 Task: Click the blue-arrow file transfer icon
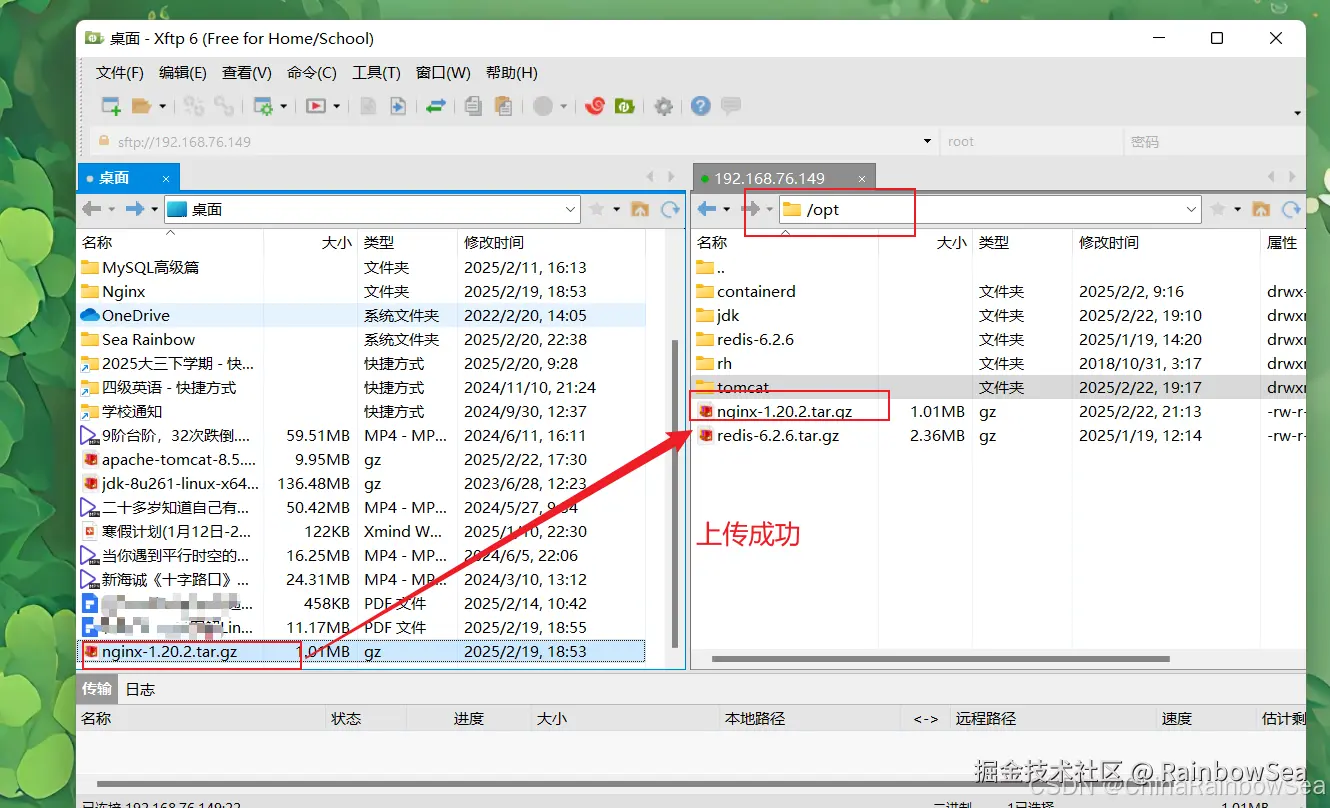(398, 106)
